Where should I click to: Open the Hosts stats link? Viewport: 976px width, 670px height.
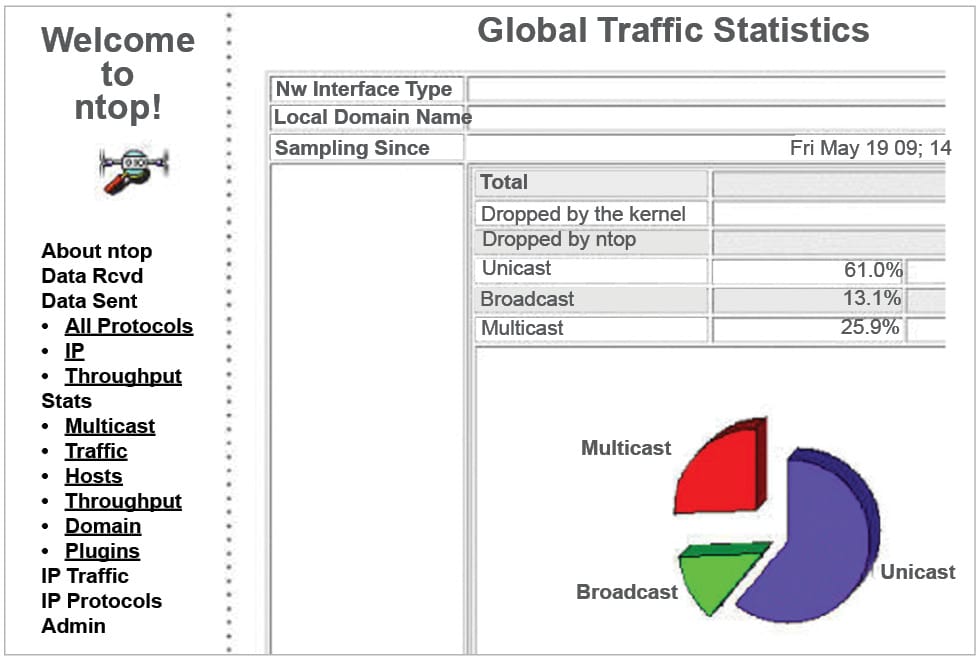93,476
